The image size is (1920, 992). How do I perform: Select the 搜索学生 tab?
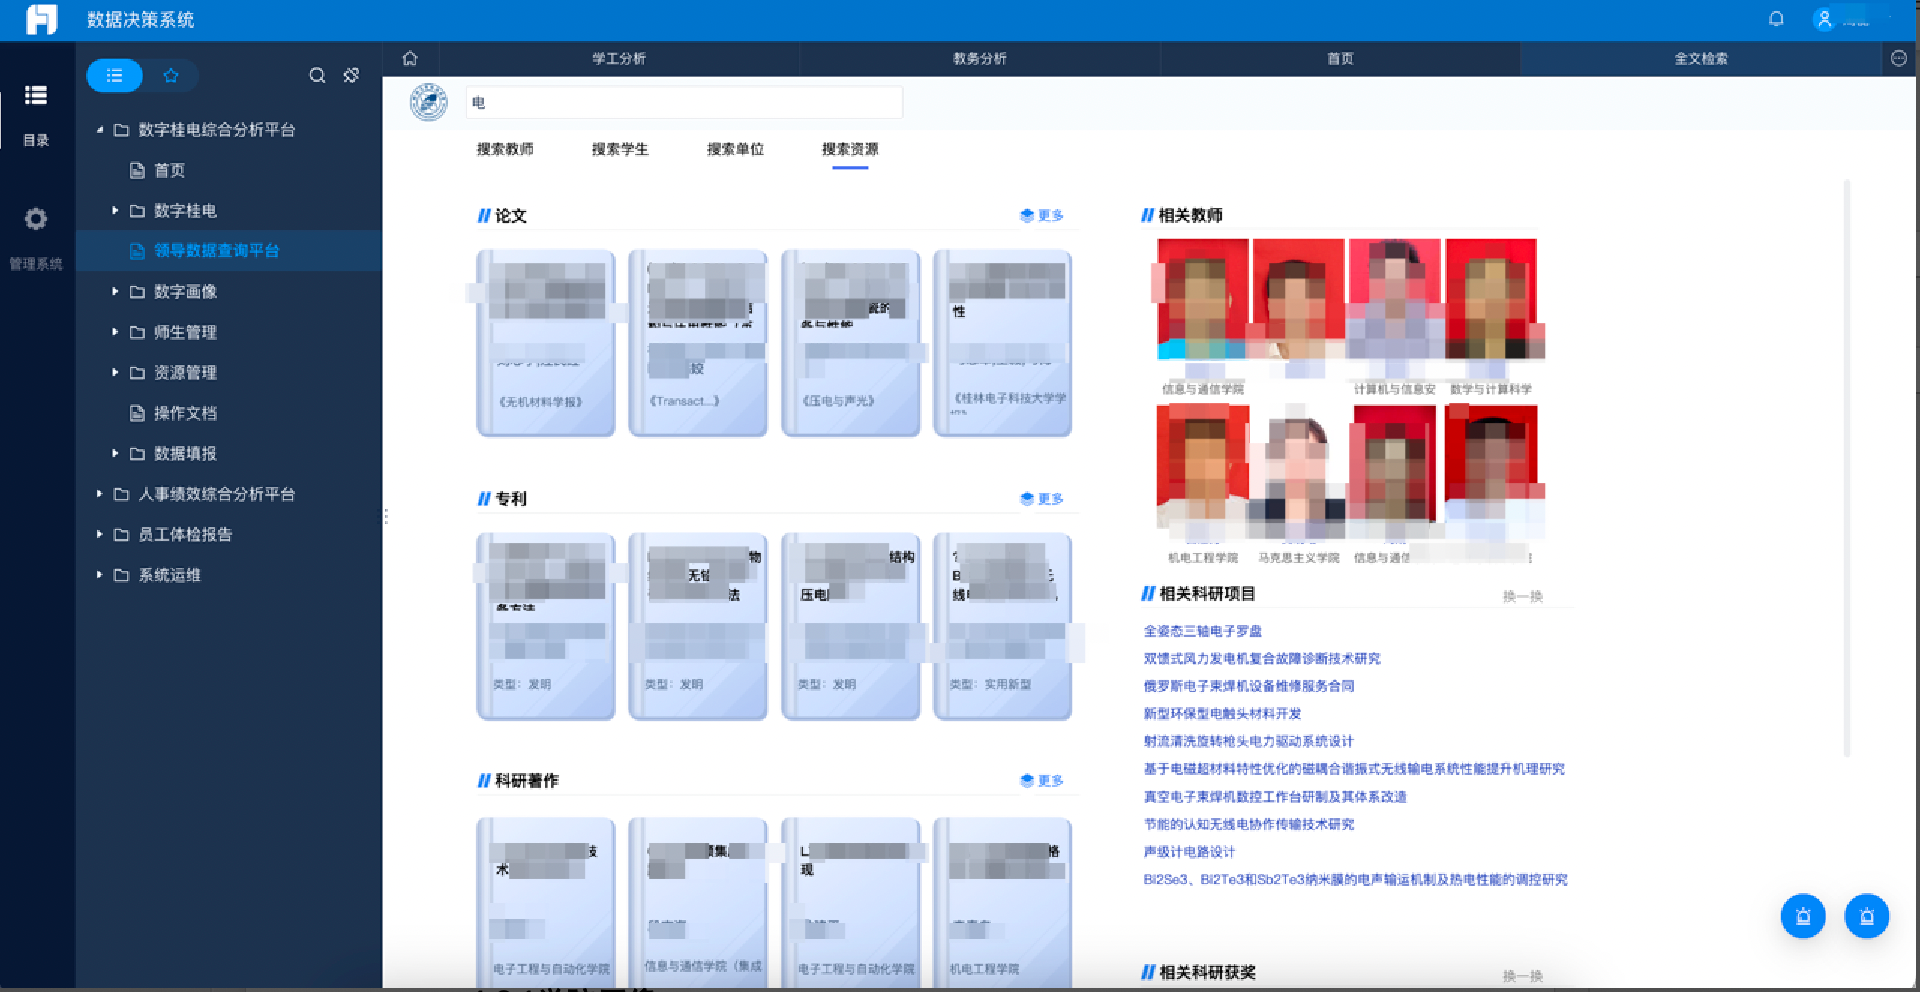point(620,149)
